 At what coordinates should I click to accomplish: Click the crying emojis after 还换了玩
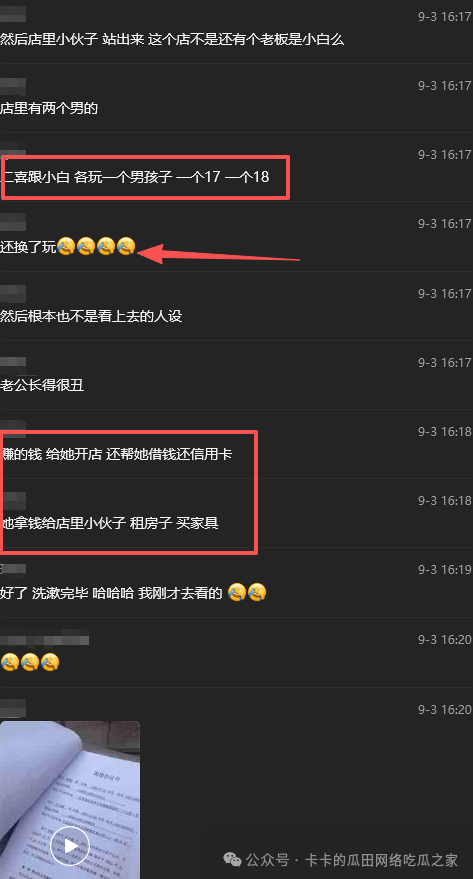tap(97, 247)
